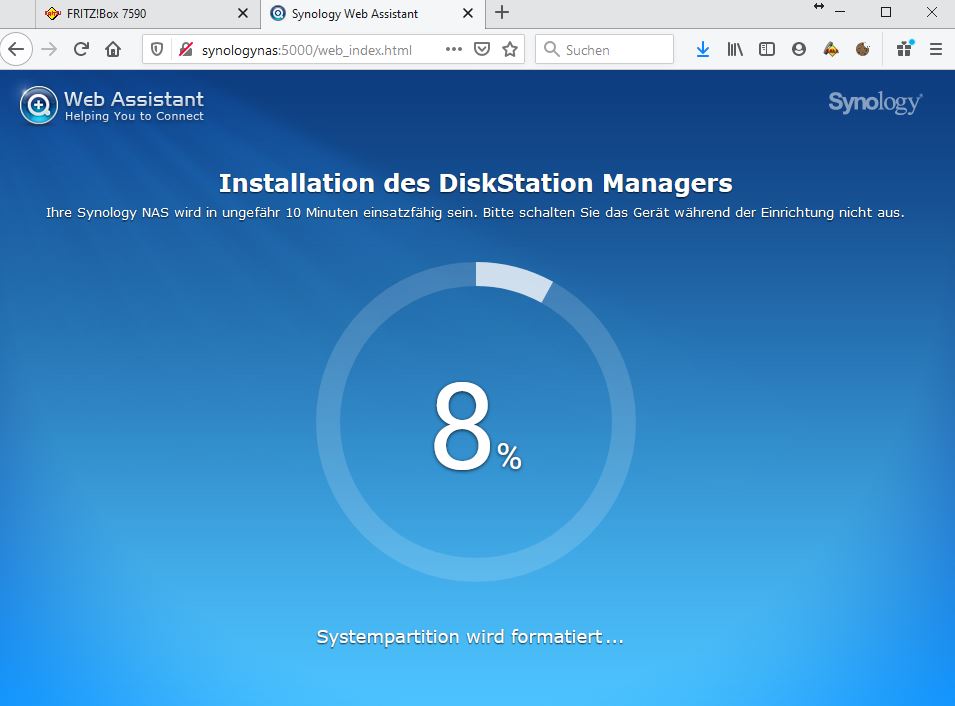
Task: Open the downloads panel
Action: pos(703,49)
